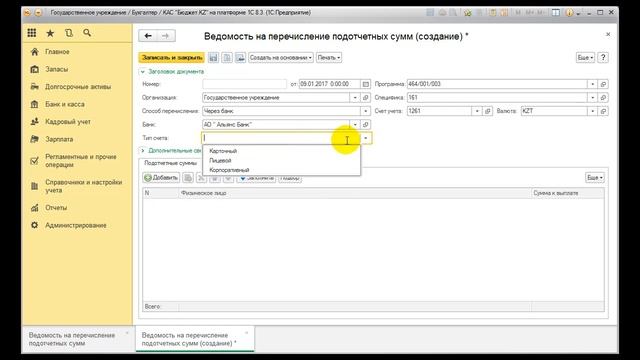Open the calendar picker for the date
640x360 pixels.
pyautogui.click(x=366, y=84)
